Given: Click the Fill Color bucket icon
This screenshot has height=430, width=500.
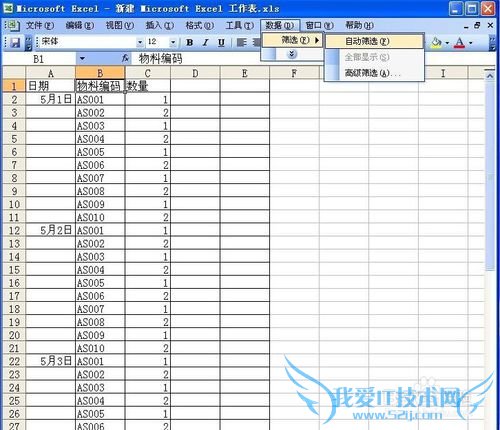Looking at the screenshot, I should coord(436,42).
